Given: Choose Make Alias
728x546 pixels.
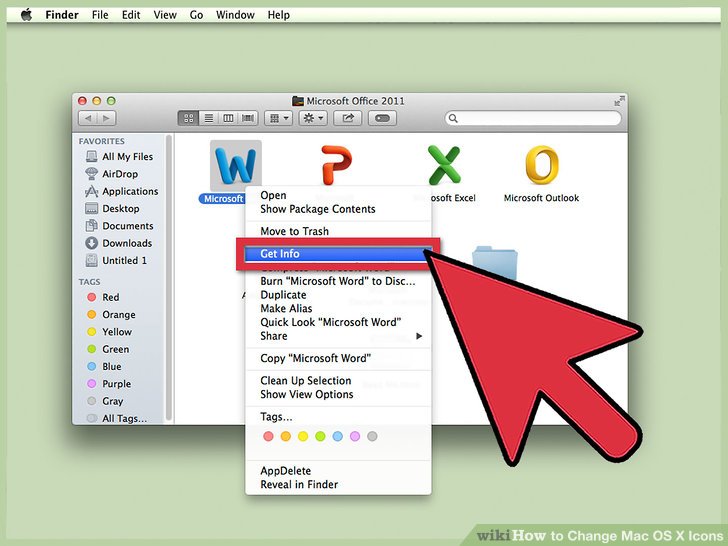Looking at the screenshot, I should (x=338, y=309).
